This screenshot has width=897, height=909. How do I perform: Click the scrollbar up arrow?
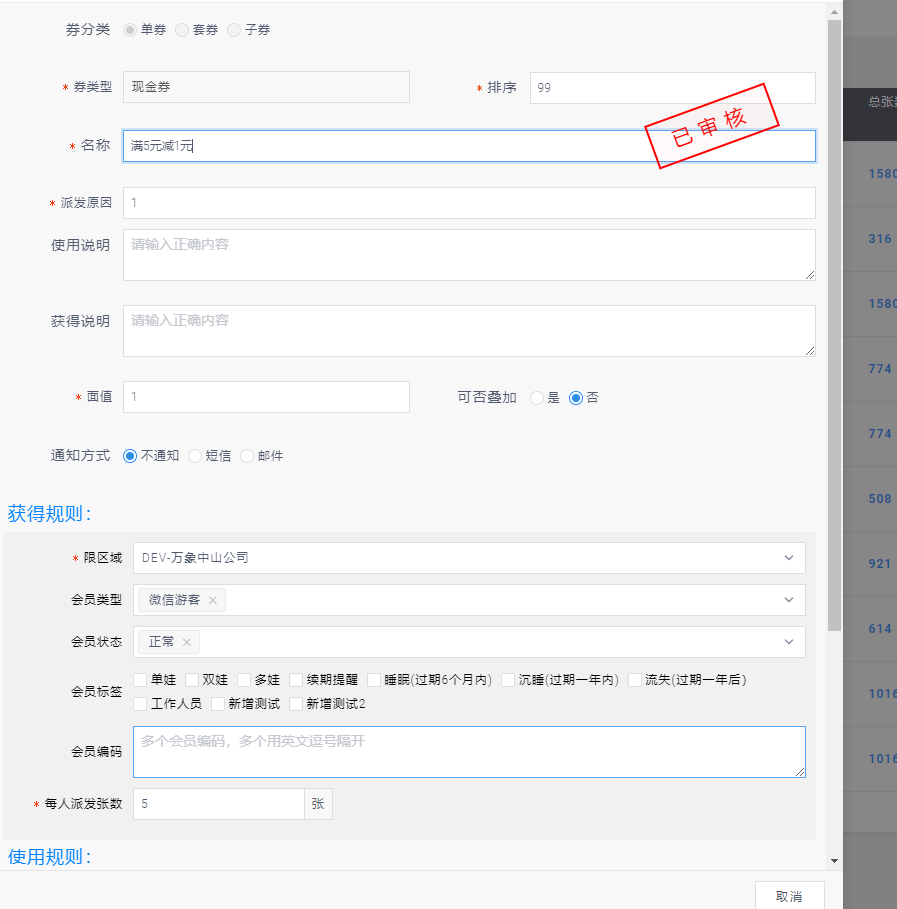coord(834,12)
